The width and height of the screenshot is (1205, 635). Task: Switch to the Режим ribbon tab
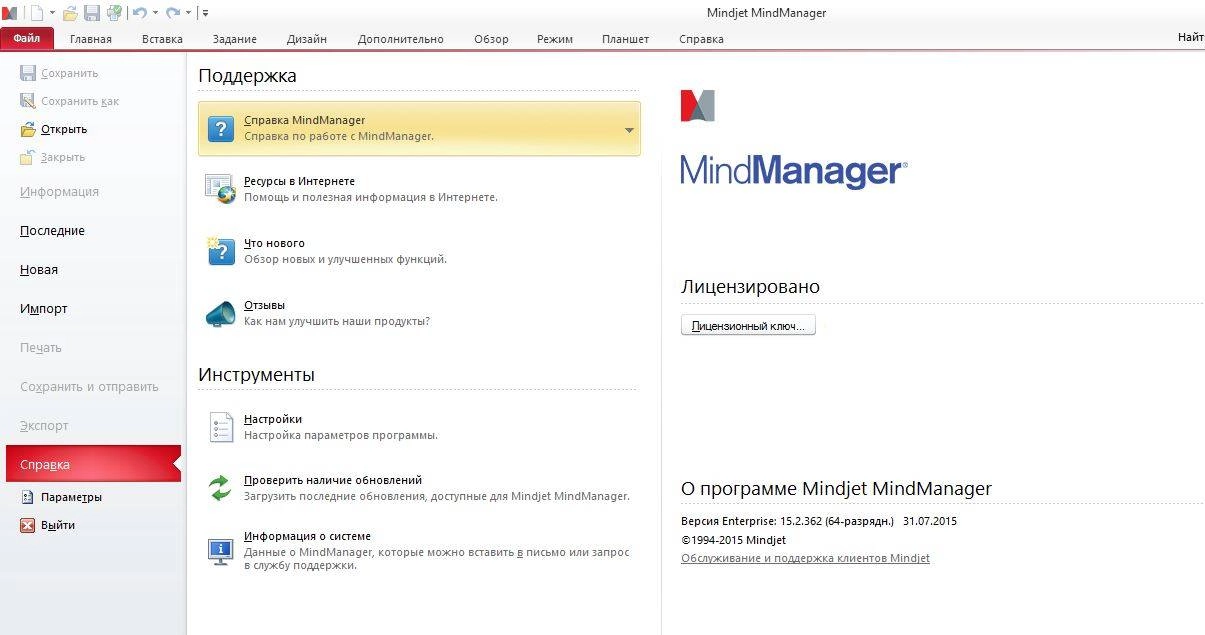[555, 39]
